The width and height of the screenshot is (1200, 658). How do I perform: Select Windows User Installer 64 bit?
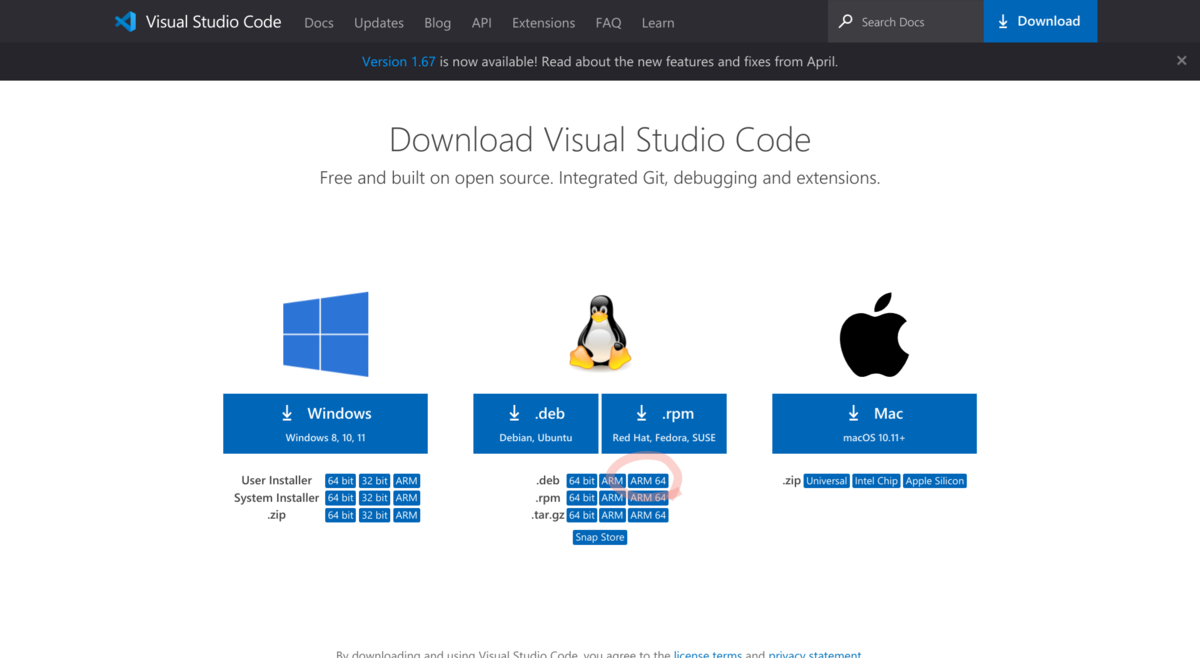340,481
